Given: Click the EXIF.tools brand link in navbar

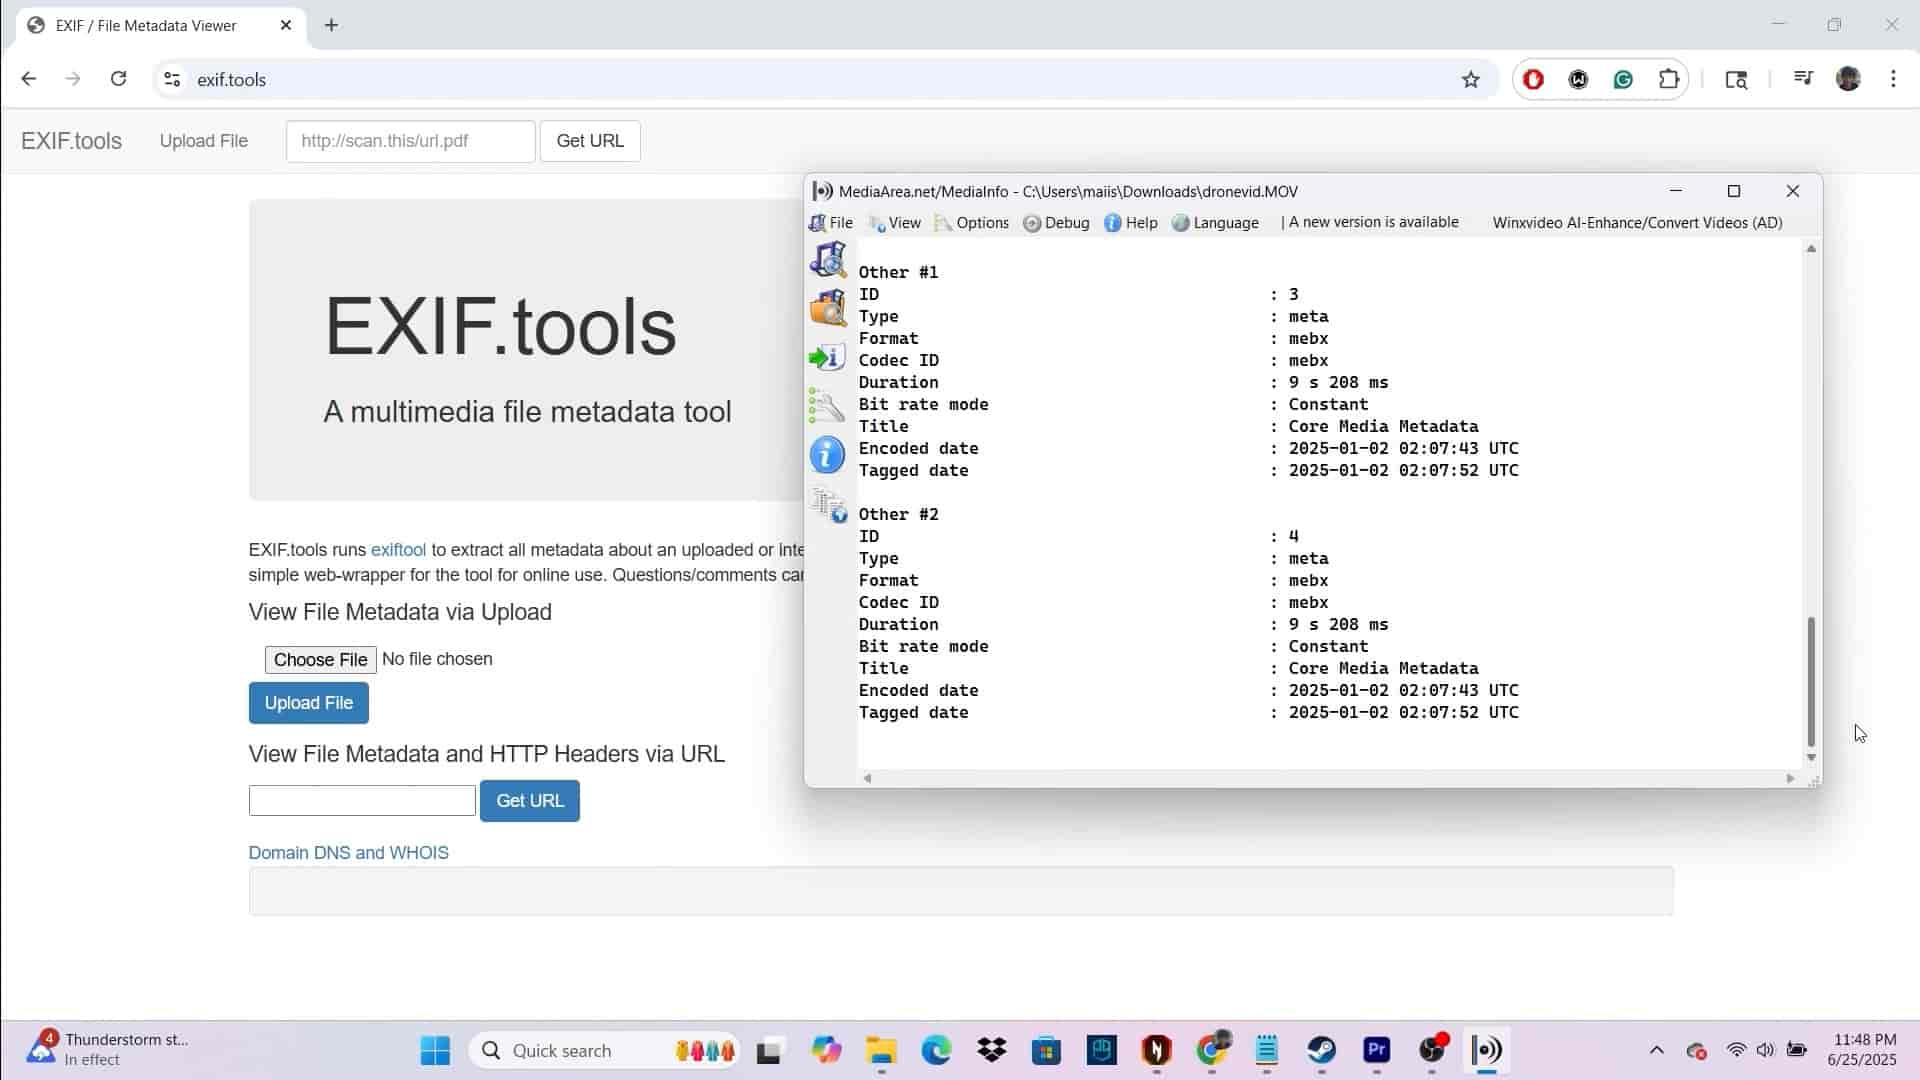Looking at the screenshot, I should pos(71,141).
